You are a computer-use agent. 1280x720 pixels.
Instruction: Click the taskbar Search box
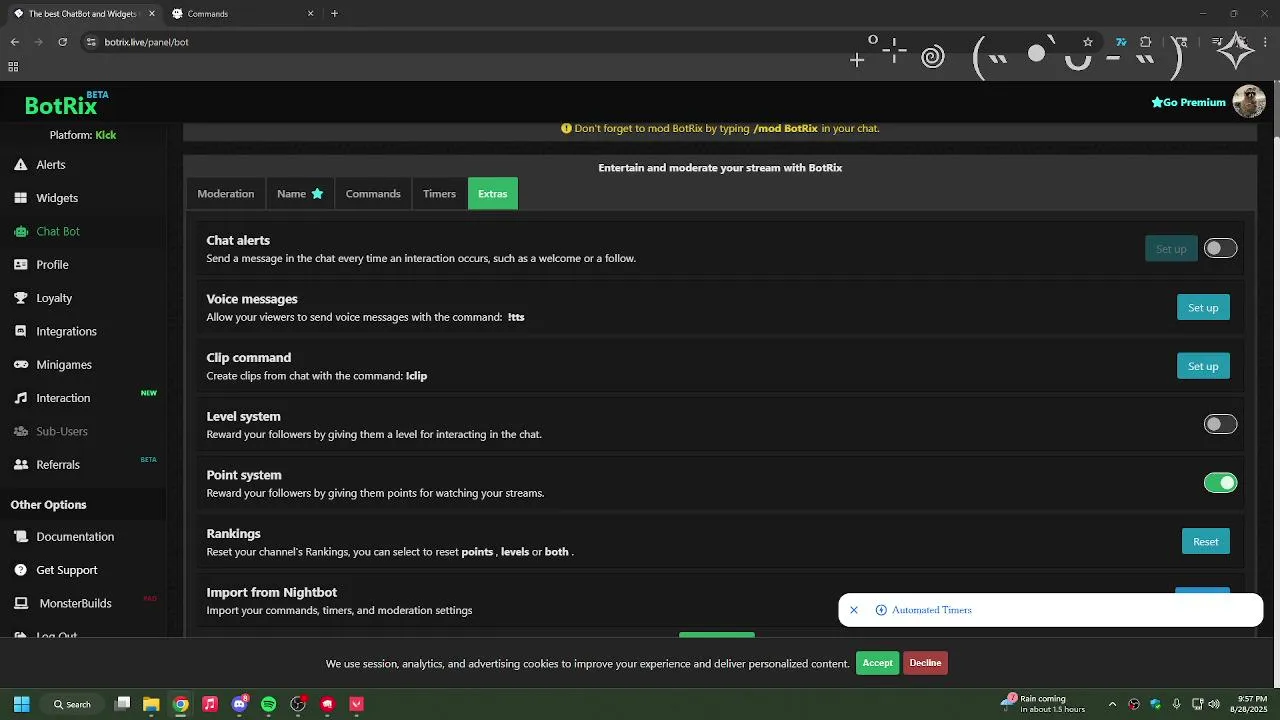pyautogui.click(x=72, y=704)
